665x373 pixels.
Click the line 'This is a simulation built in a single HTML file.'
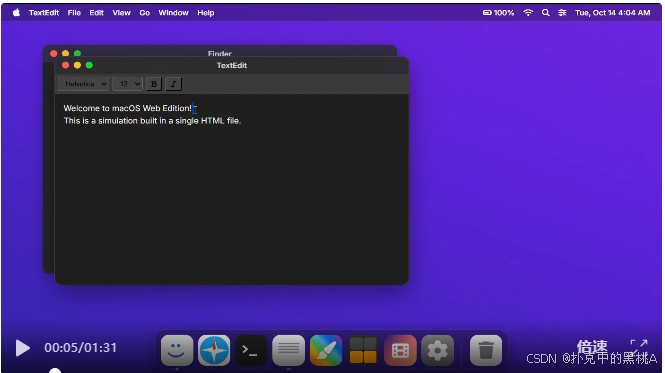[152, 121]
